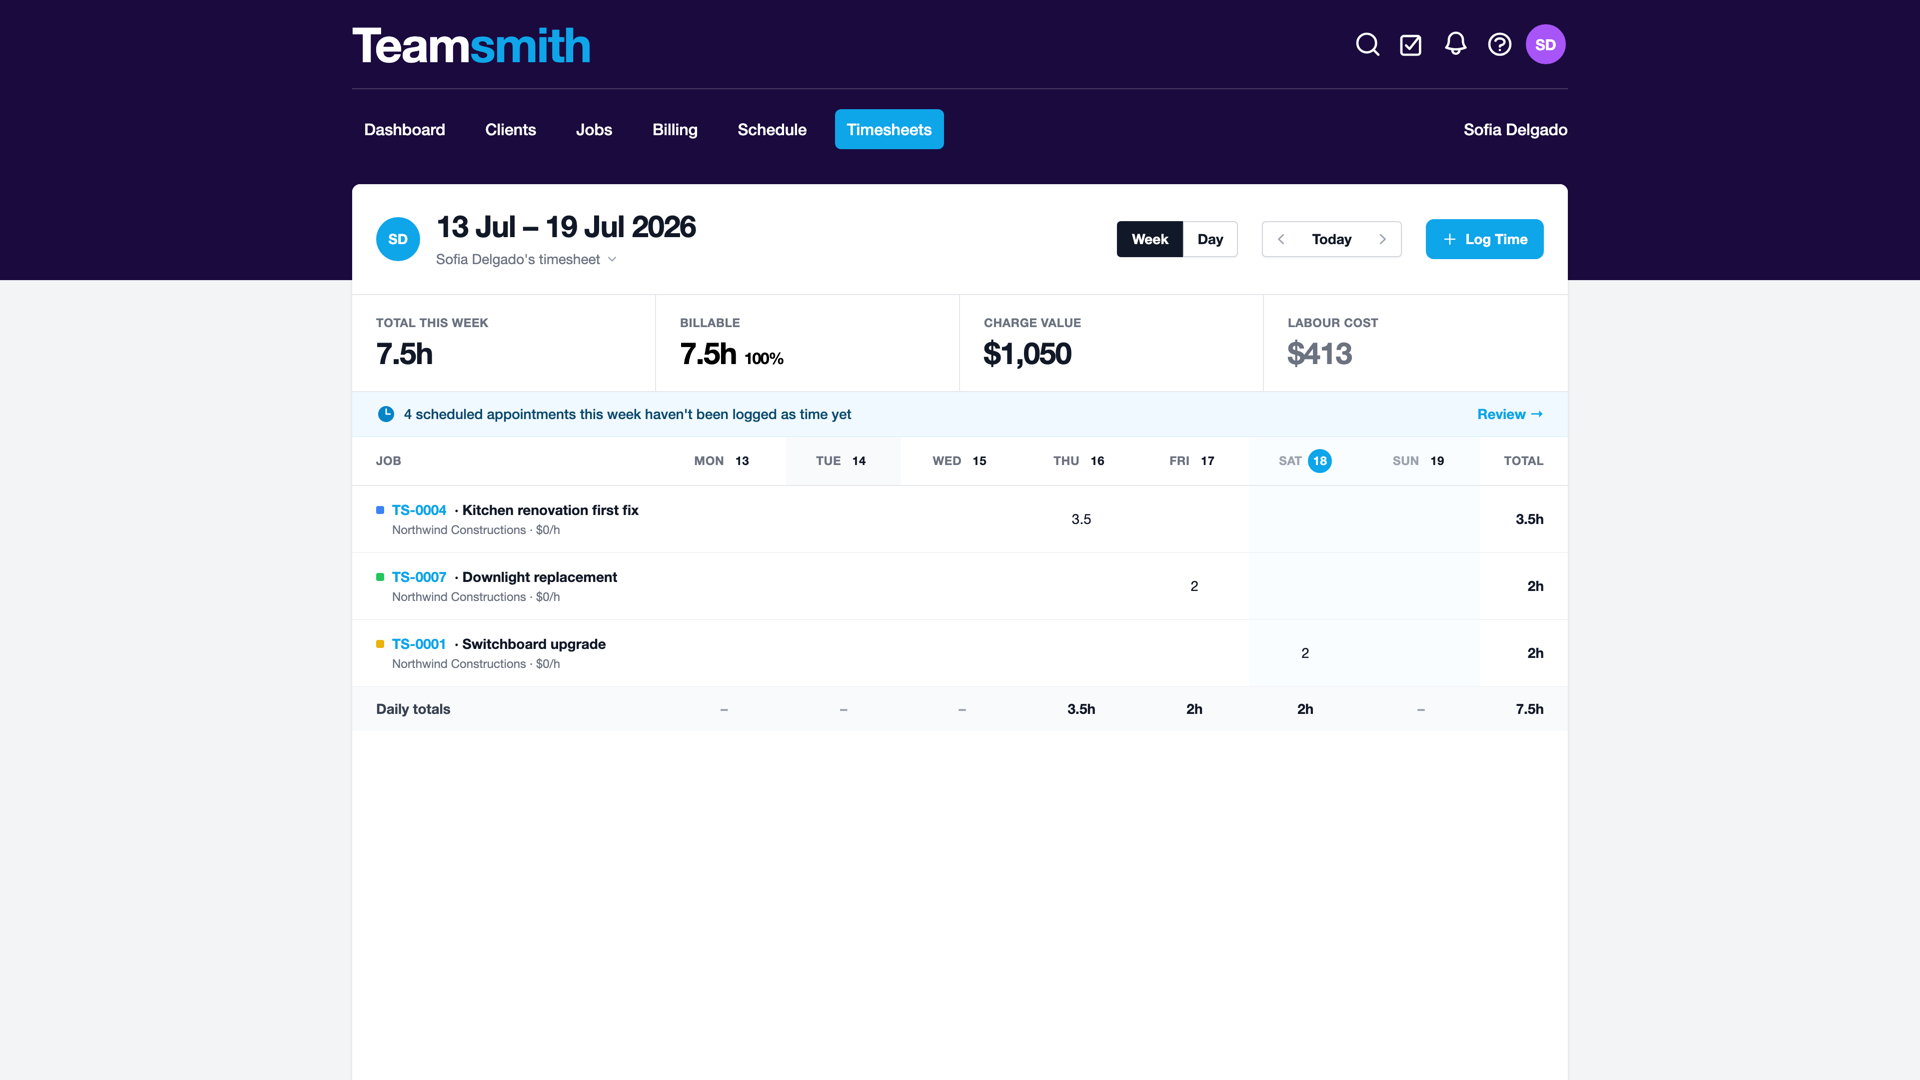Open the Sofia Delgado account menu
Viewport: 1920px width, 1080px height.
tap(1515, 130)
